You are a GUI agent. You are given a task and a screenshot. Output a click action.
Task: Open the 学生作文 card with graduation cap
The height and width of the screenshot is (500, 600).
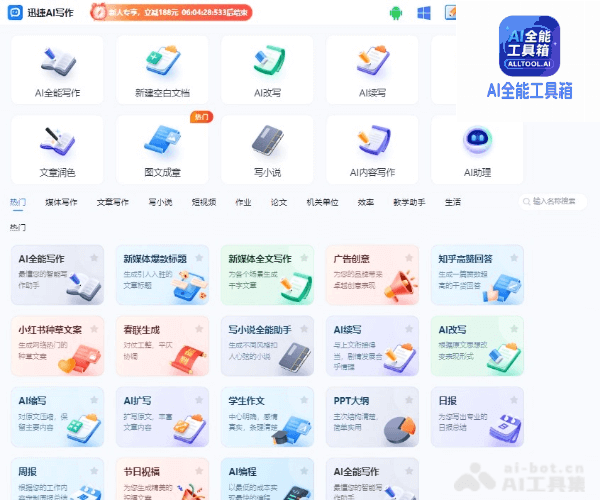[x=267, y=417]
